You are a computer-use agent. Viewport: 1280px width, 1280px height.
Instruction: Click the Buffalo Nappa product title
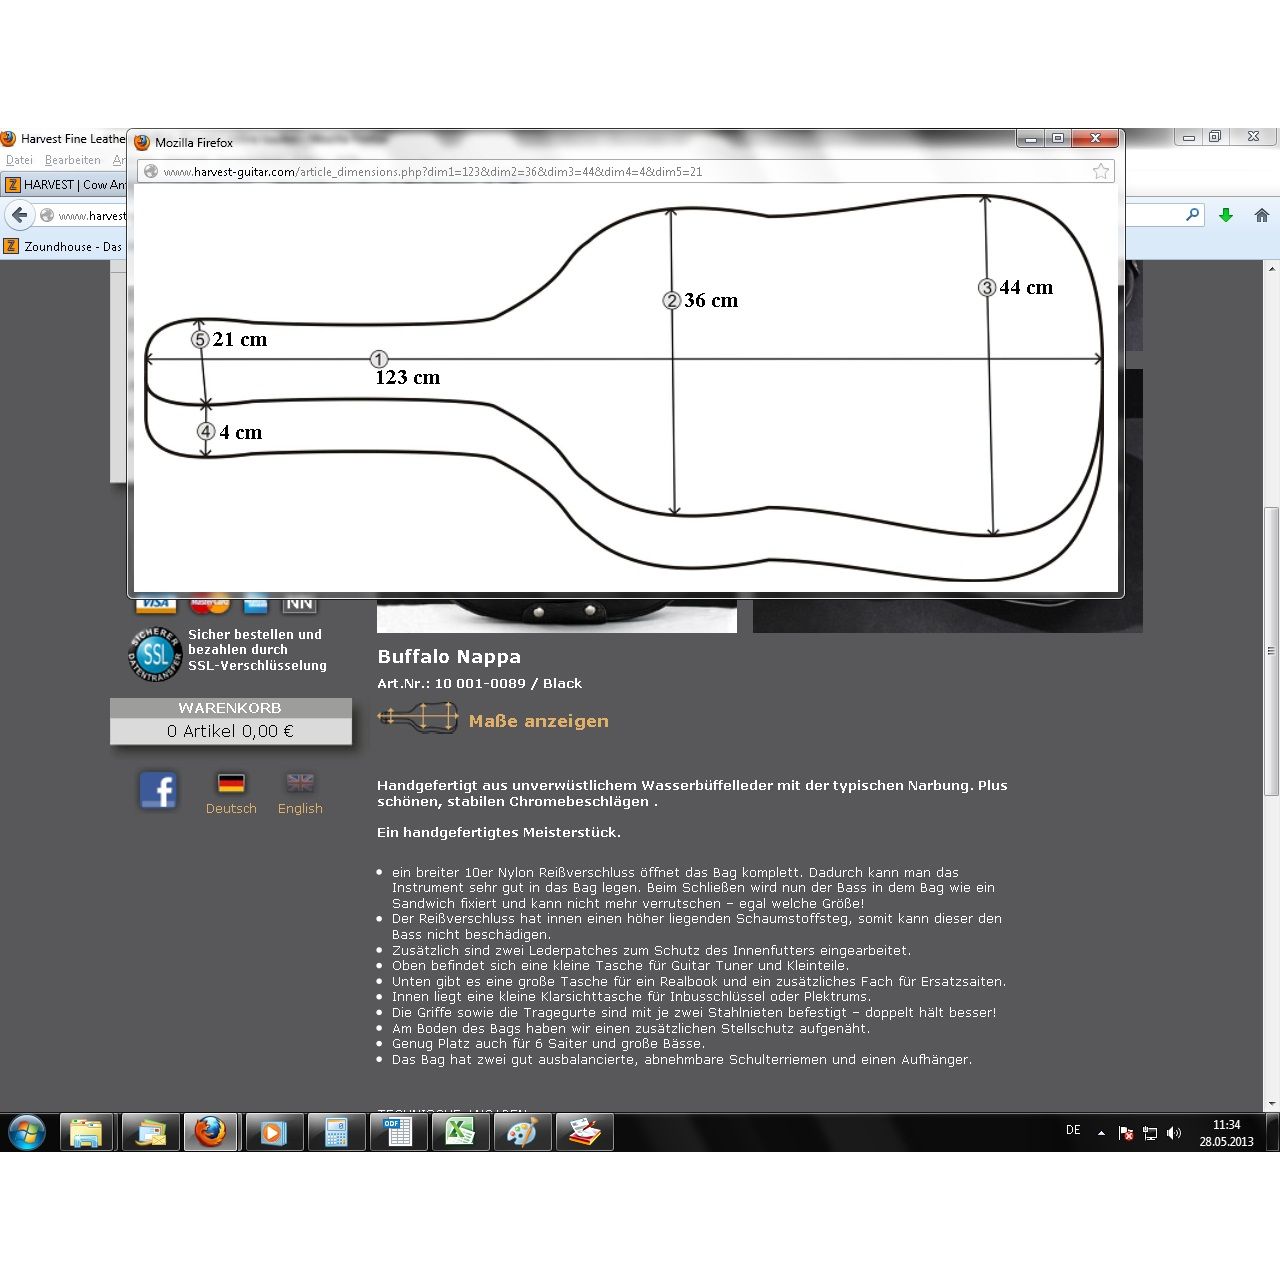449,656
